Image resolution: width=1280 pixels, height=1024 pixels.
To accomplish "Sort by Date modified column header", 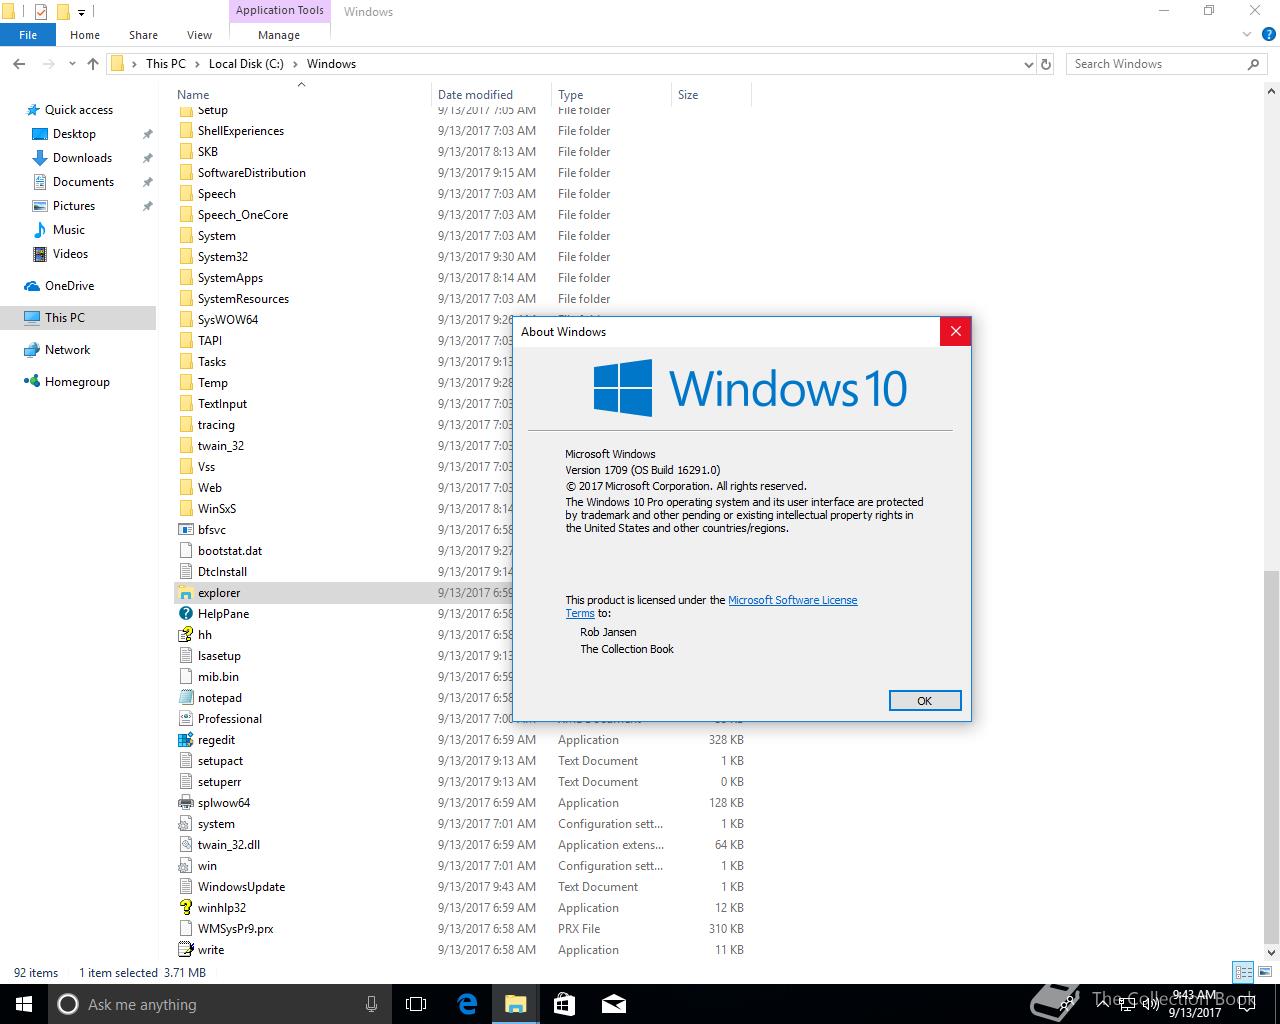I will tap(491, 95).
